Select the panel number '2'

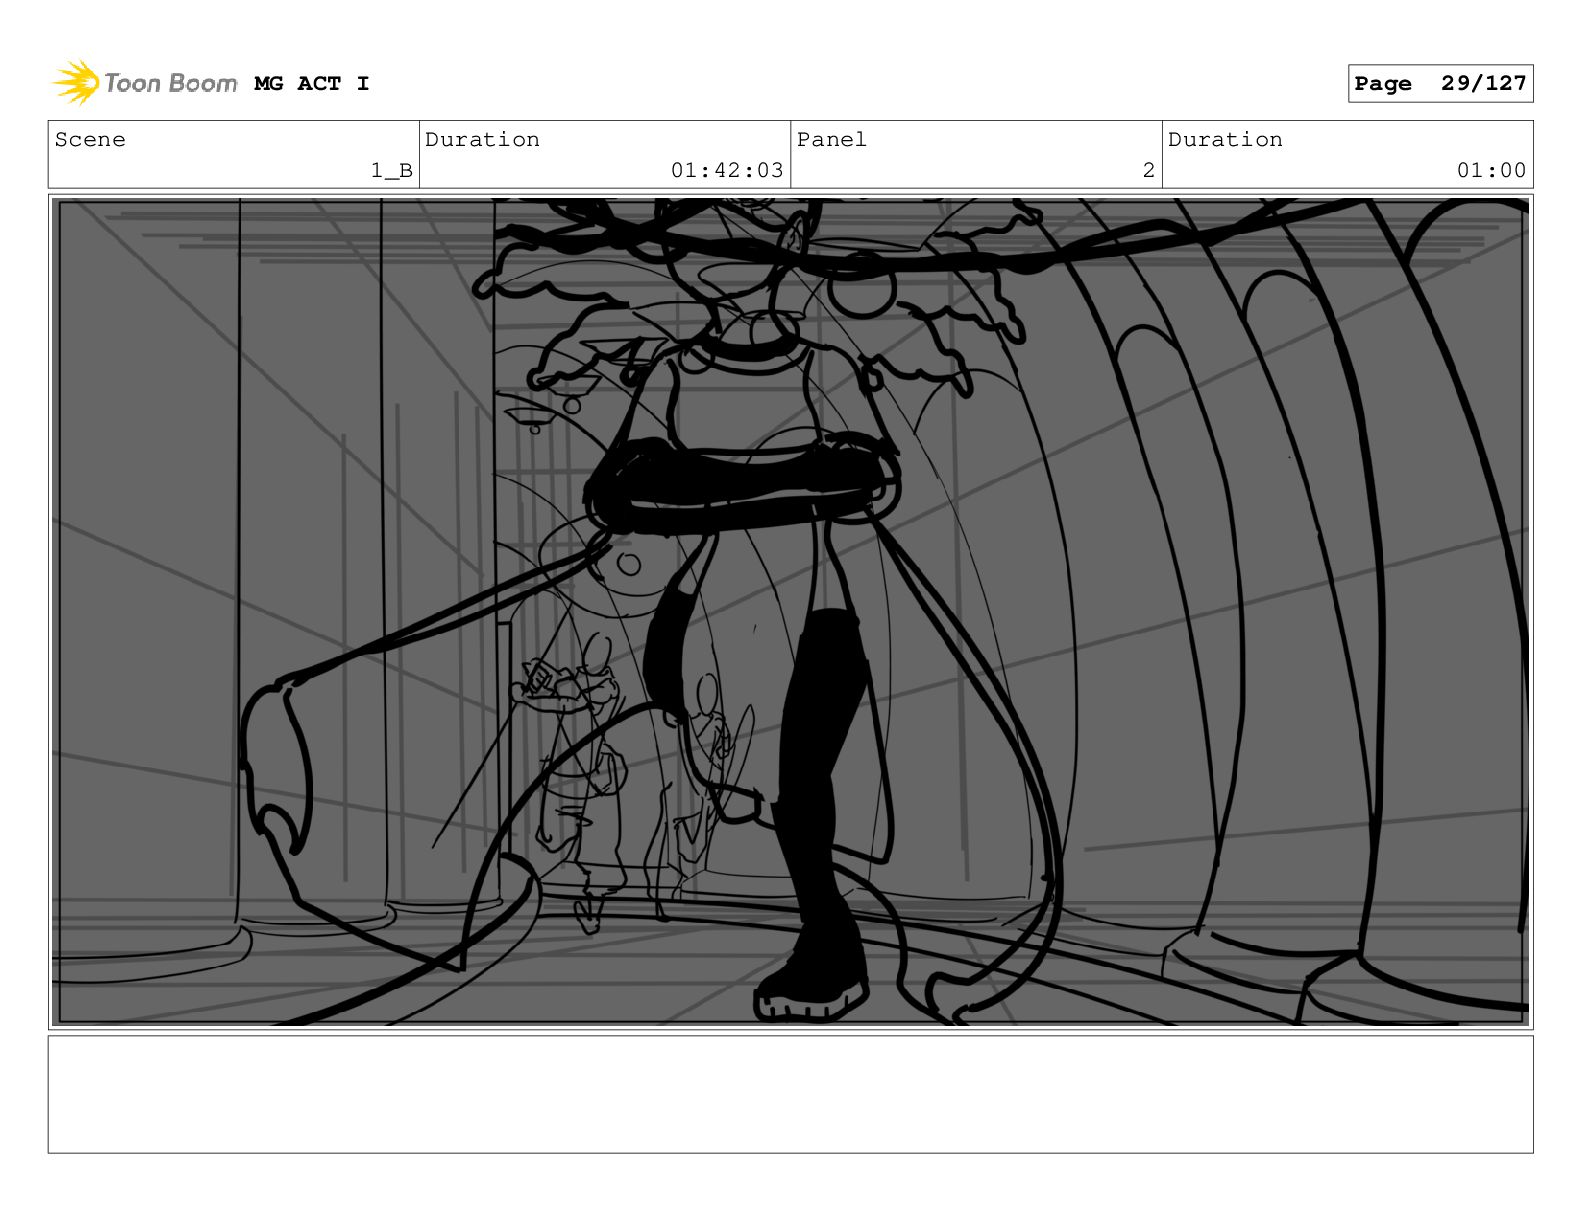point(1149,171)
